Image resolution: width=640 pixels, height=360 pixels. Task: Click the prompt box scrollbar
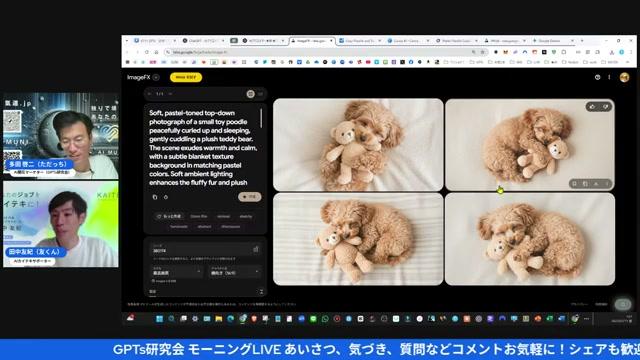click(x=261, y=118)
